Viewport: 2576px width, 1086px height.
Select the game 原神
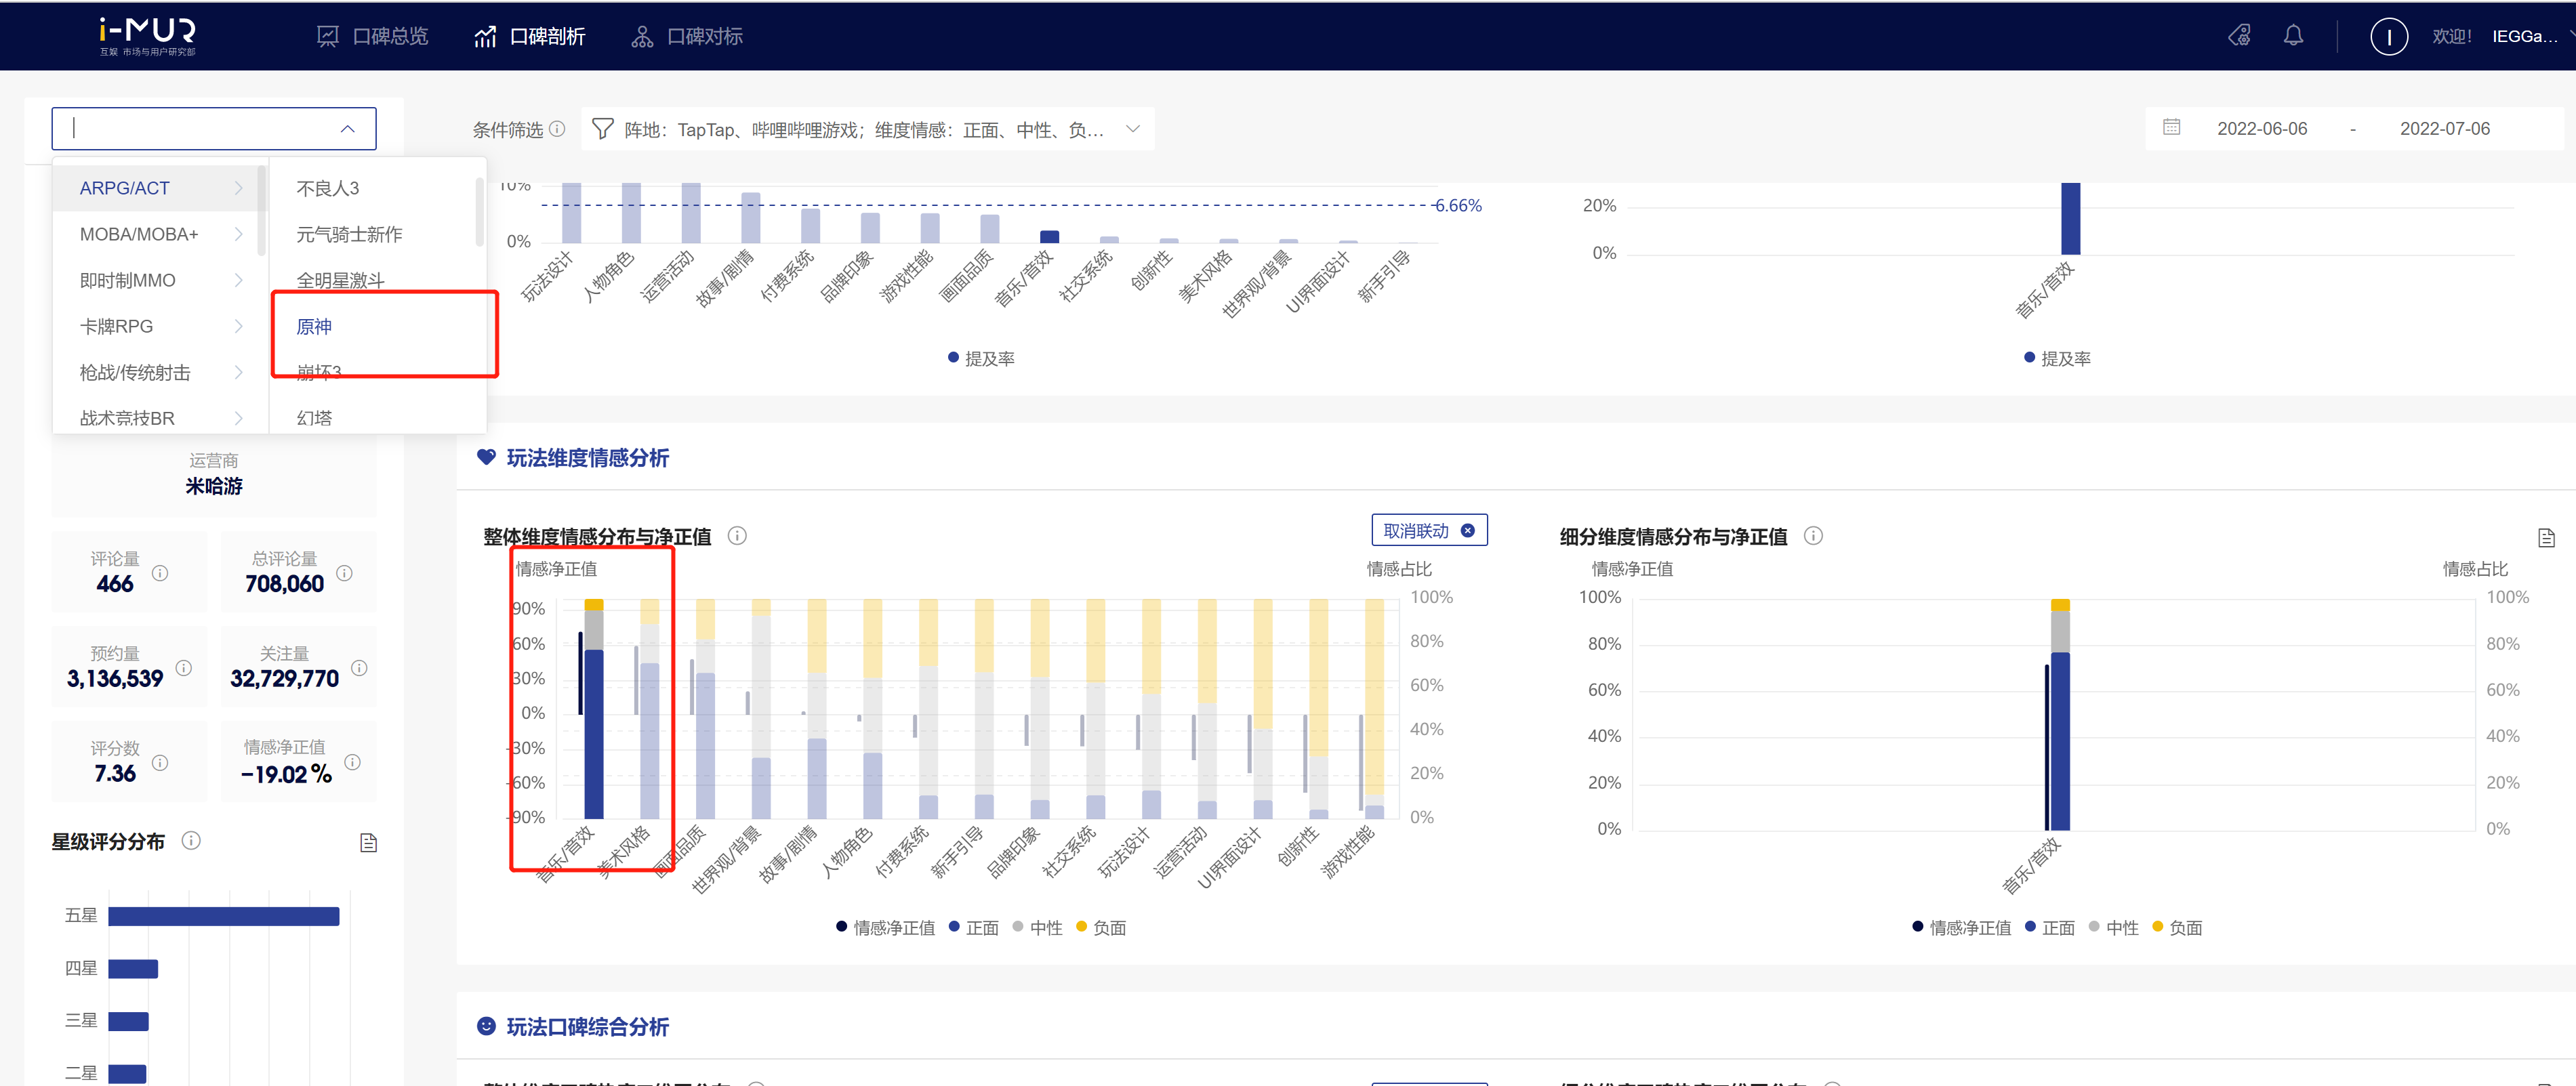pos(314,326)
